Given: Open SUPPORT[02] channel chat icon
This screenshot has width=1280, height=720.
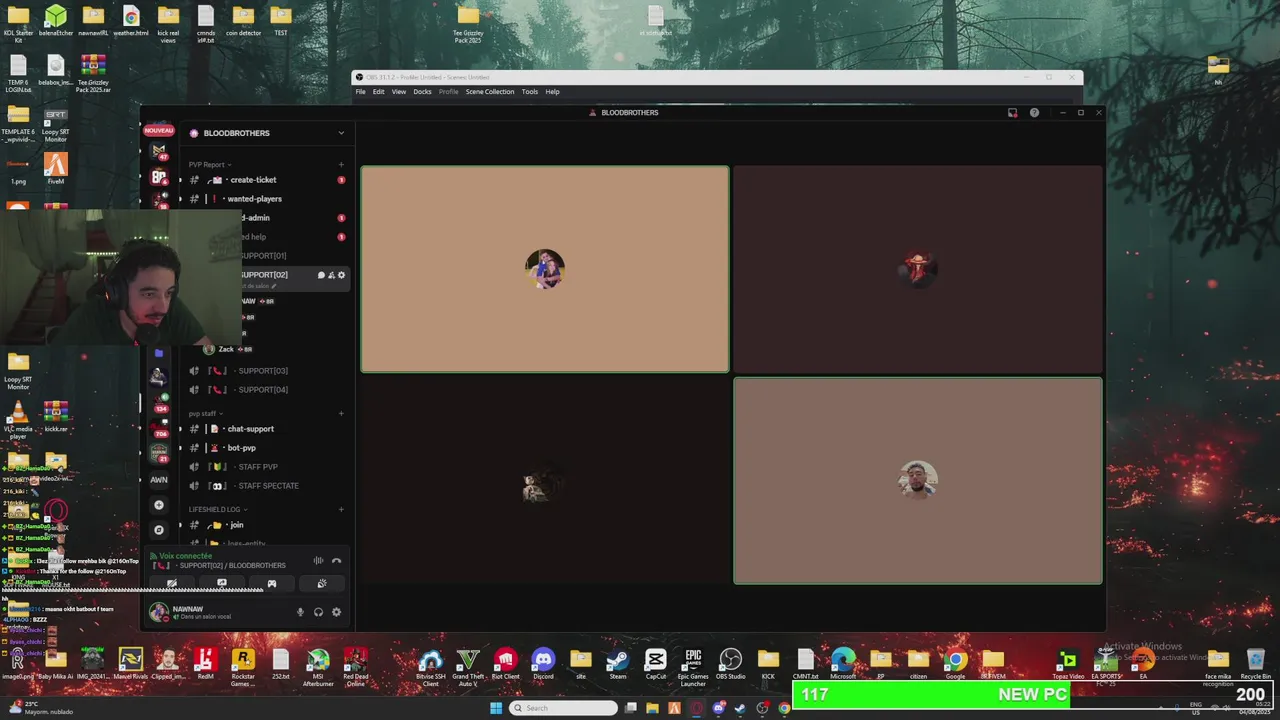Looking at the screenshot, I should pyautogui.click(x=321, y=275).
